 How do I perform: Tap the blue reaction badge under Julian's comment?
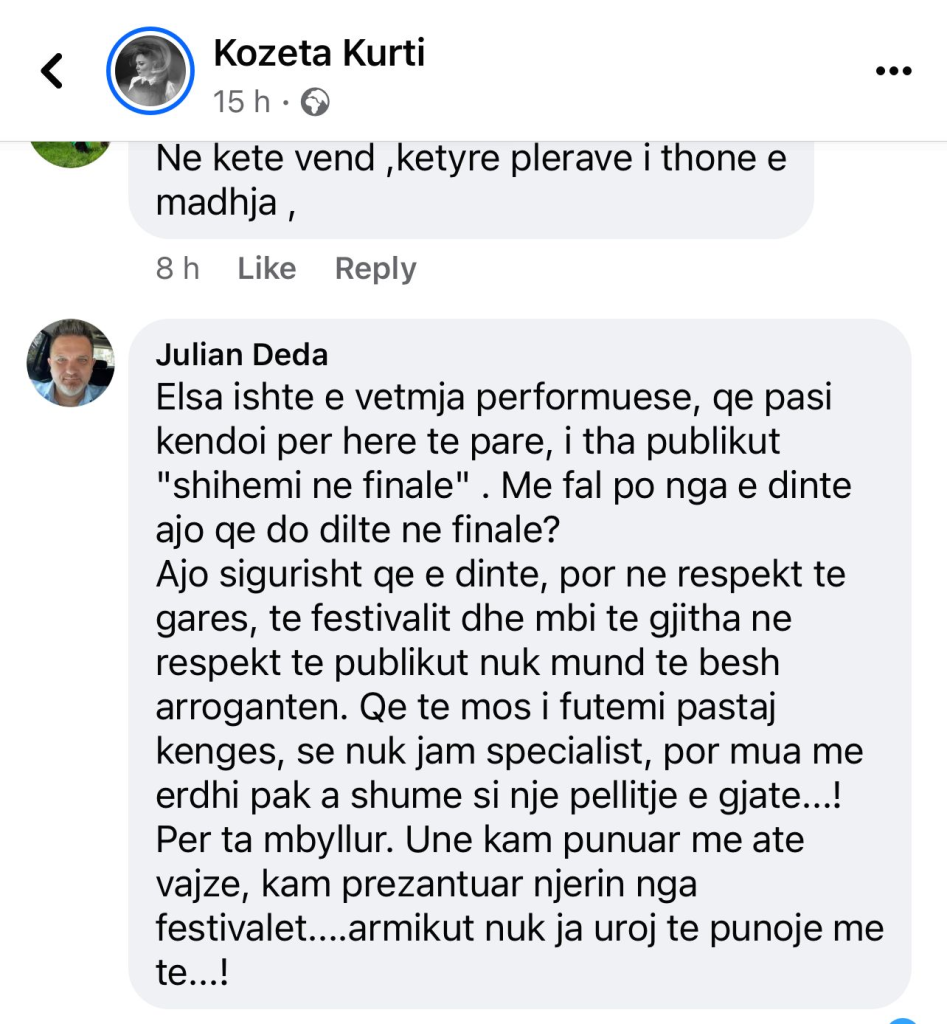tap(903, 1018)
